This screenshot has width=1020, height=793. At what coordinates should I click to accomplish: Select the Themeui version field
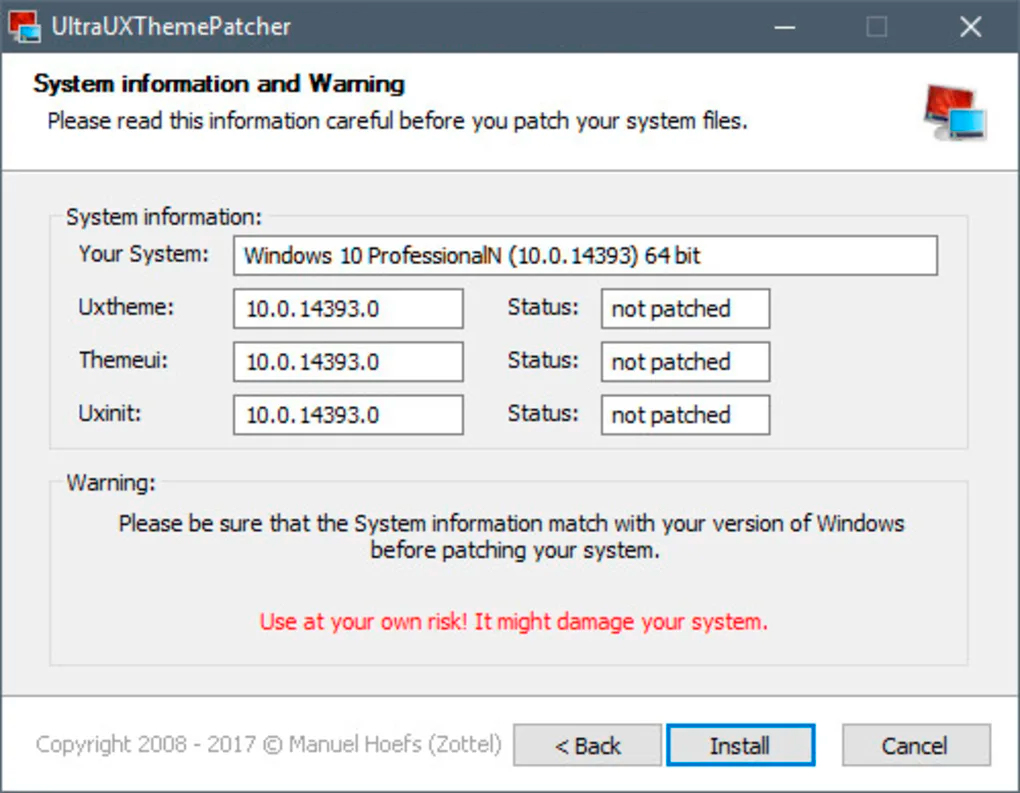click(348, 362)
